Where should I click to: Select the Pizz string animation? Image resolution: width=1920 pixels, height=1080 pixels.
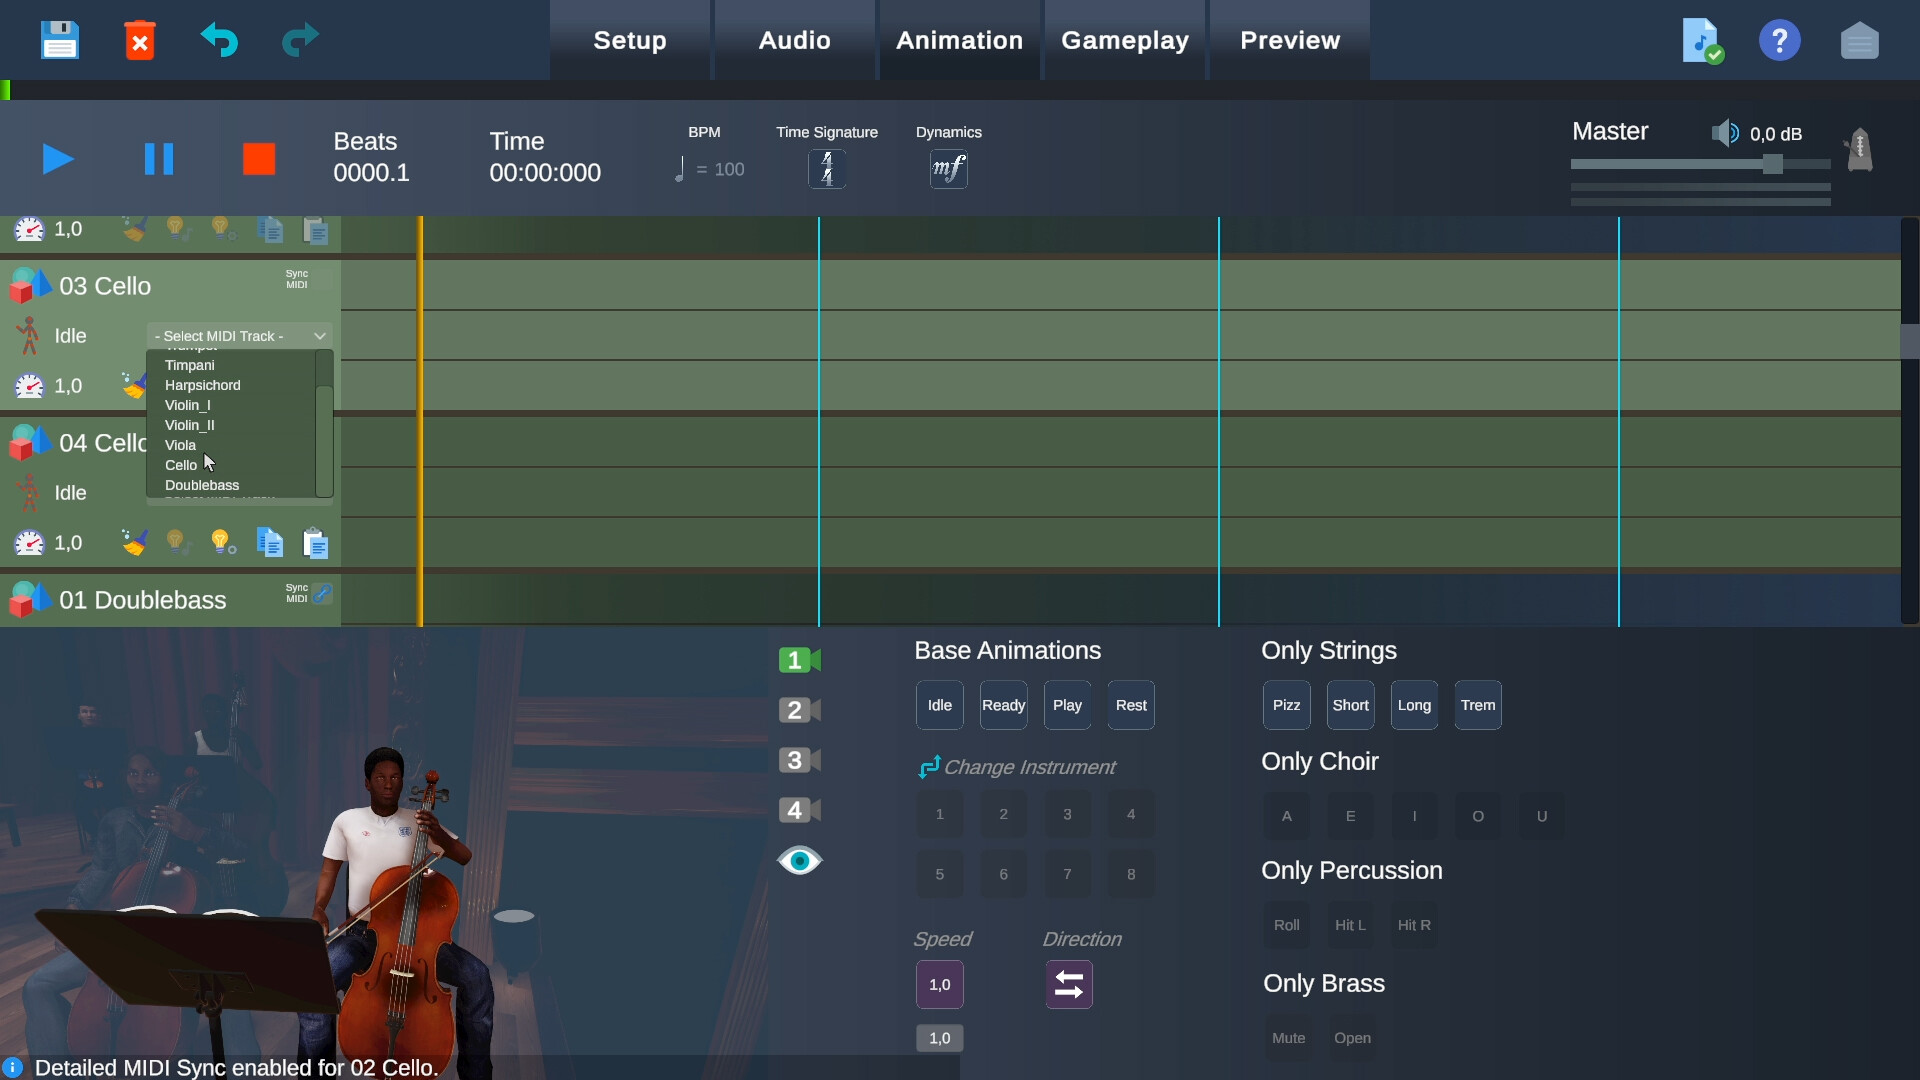click(x=1286, y=704)
